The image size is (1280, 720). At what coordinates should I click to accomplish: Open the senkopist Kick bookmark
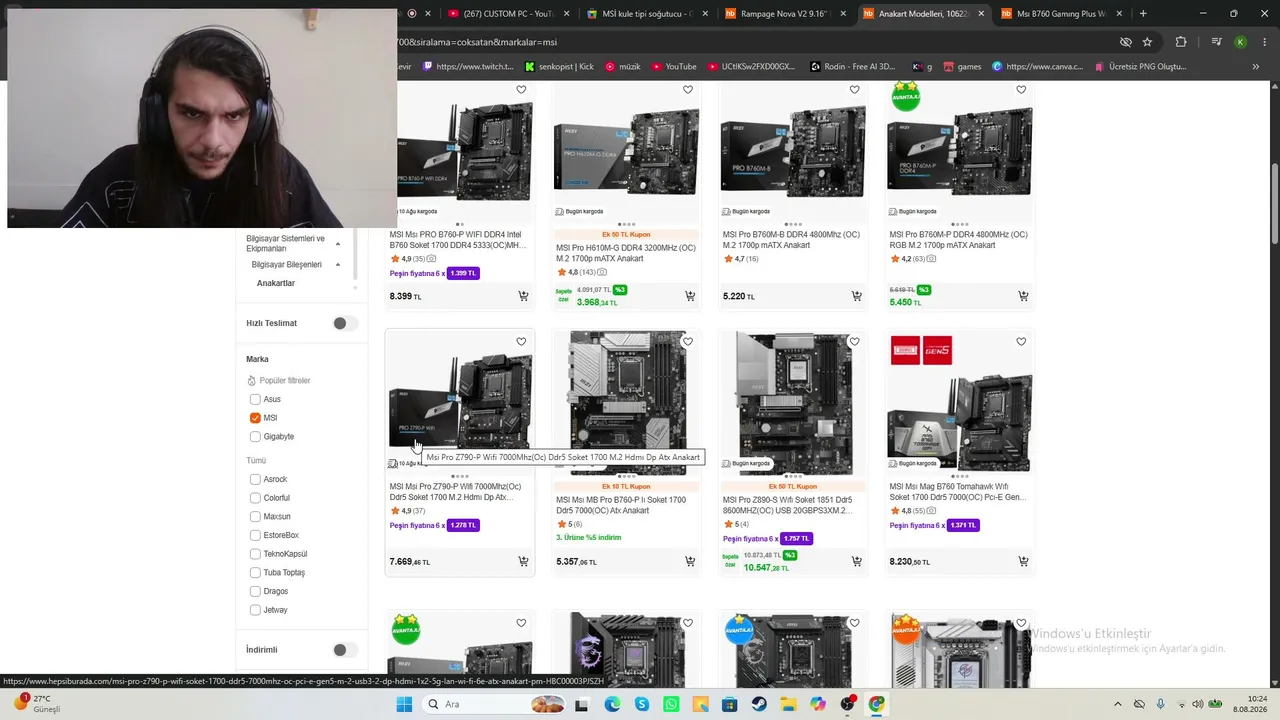559,67
